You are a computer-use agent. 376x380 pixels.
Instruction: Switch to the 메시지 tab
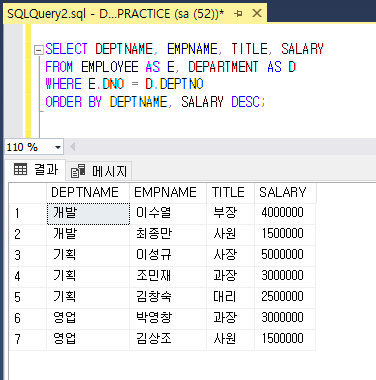click(99, 171)
